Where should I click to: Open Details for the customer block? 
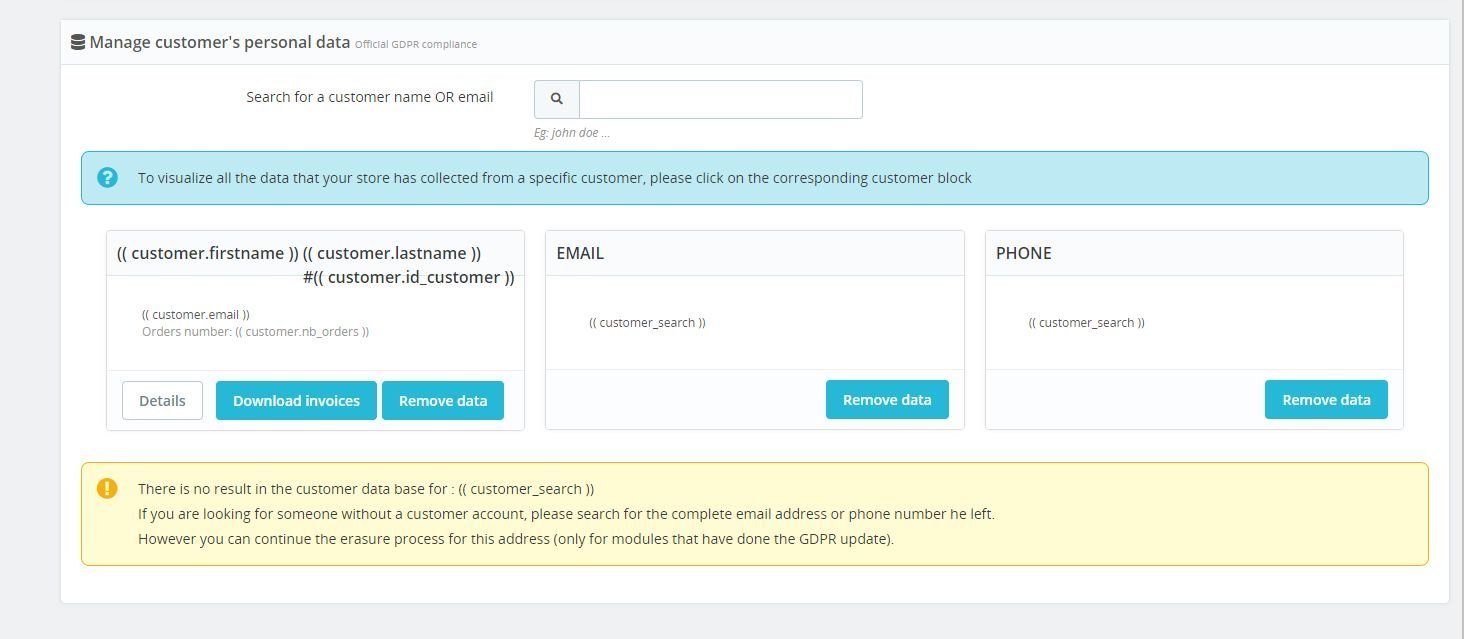point(162,400)
